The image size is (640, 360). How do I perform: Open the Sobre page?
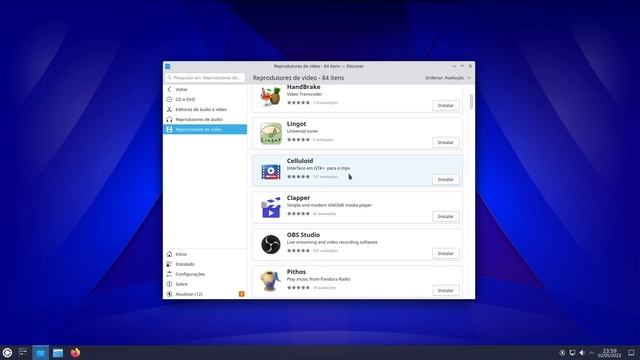(x=205, y=284)
